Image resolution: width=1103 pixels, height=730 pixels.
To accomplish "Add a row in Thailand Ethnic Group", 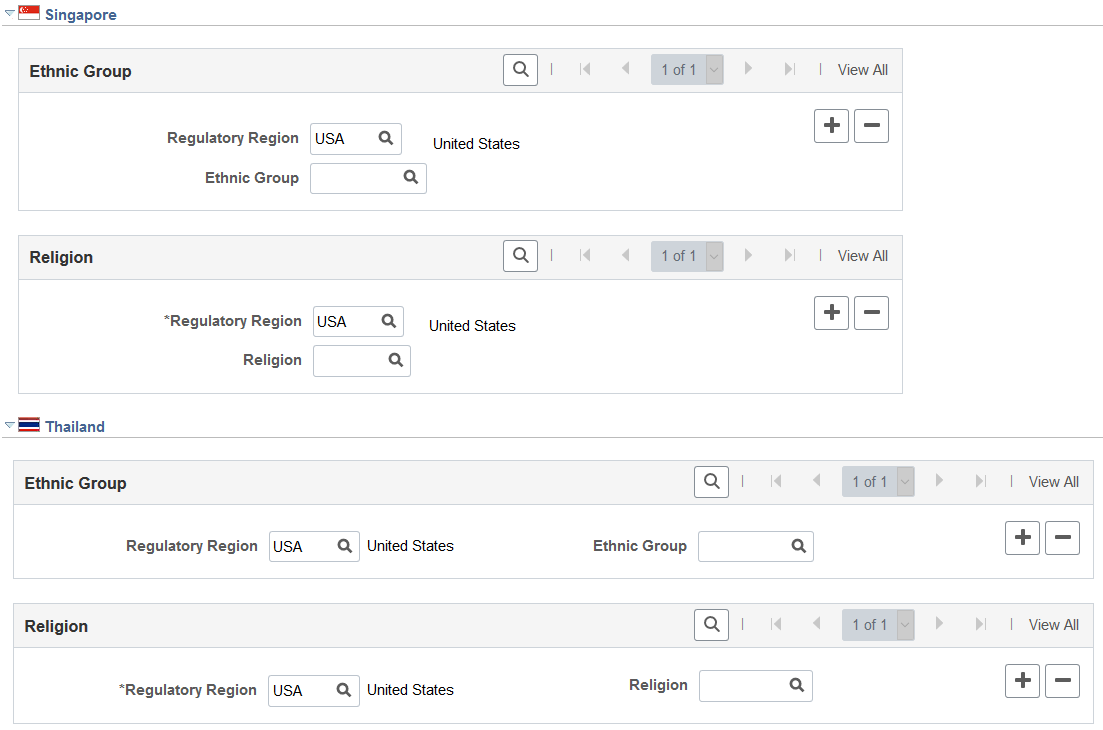I will coord(1023,538).
